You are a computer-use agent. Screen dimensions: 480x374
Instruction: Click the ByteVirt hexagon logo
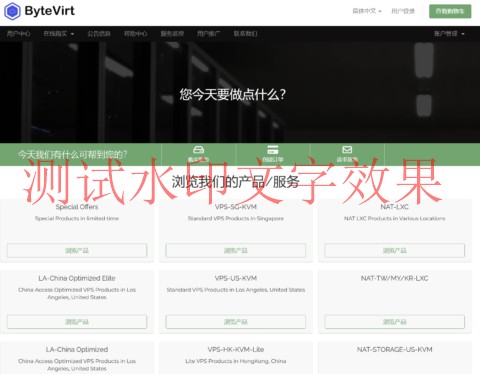(x=12, y=11)
